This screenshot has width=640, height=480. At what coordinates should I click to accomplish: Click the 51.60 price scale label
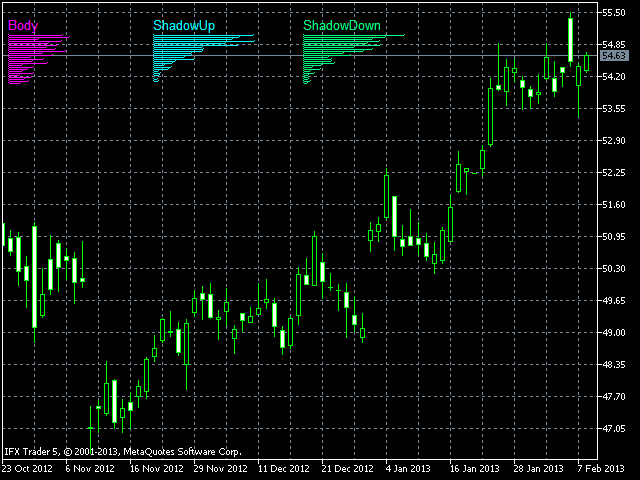(x=614, y=204)
